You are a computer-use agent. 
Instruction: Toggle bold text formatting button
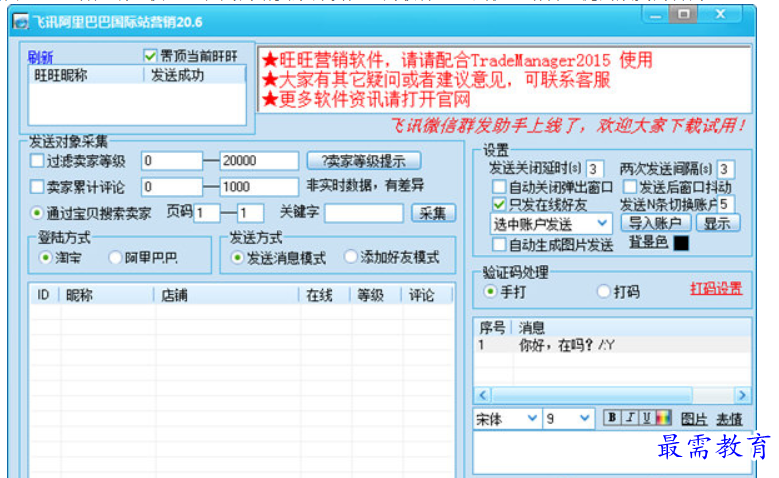pos(613,418)
